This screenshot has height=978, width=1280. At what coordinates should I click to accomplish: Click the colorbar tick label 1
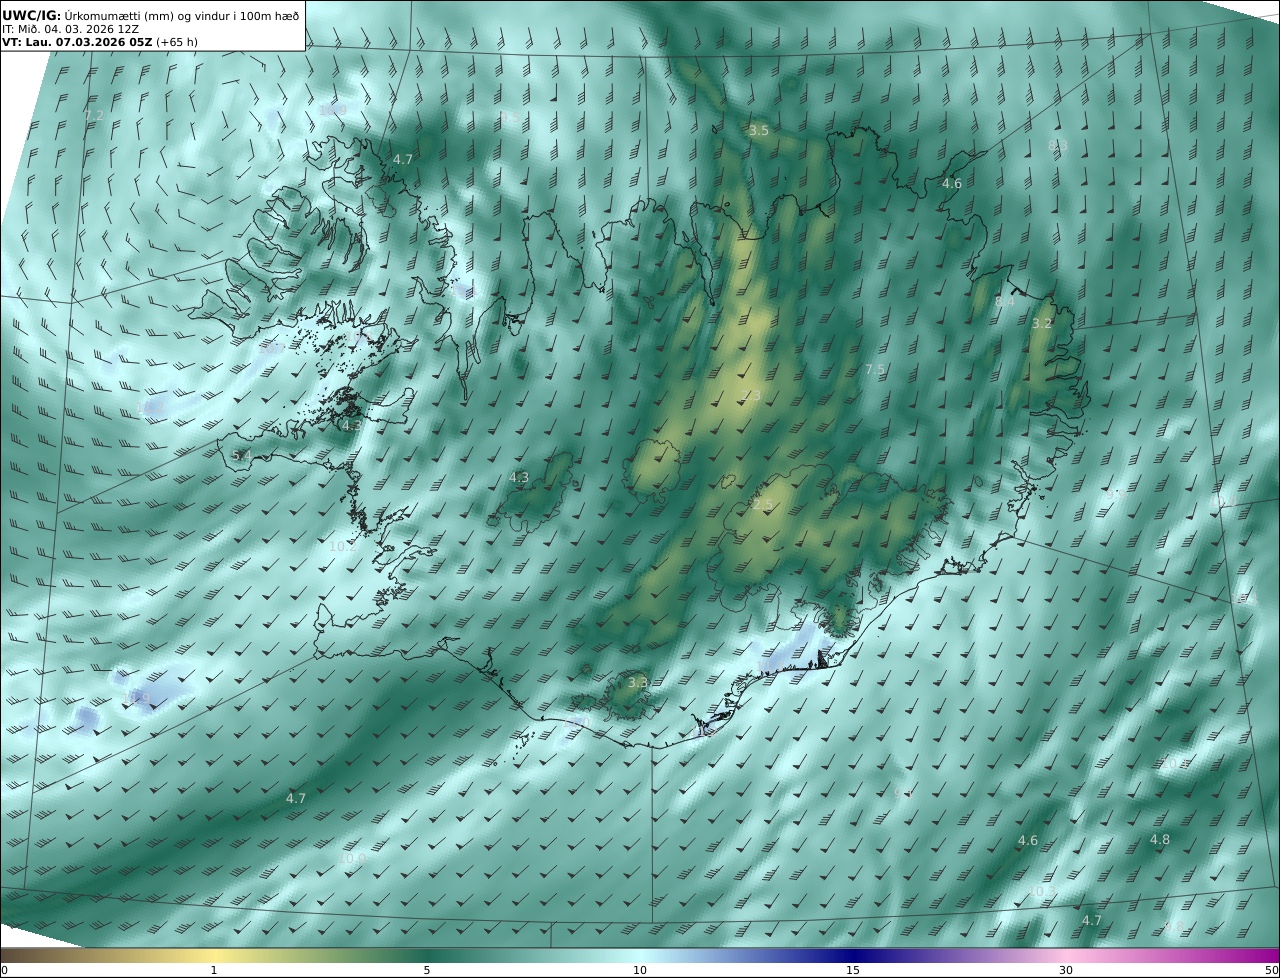pos(214,970)
